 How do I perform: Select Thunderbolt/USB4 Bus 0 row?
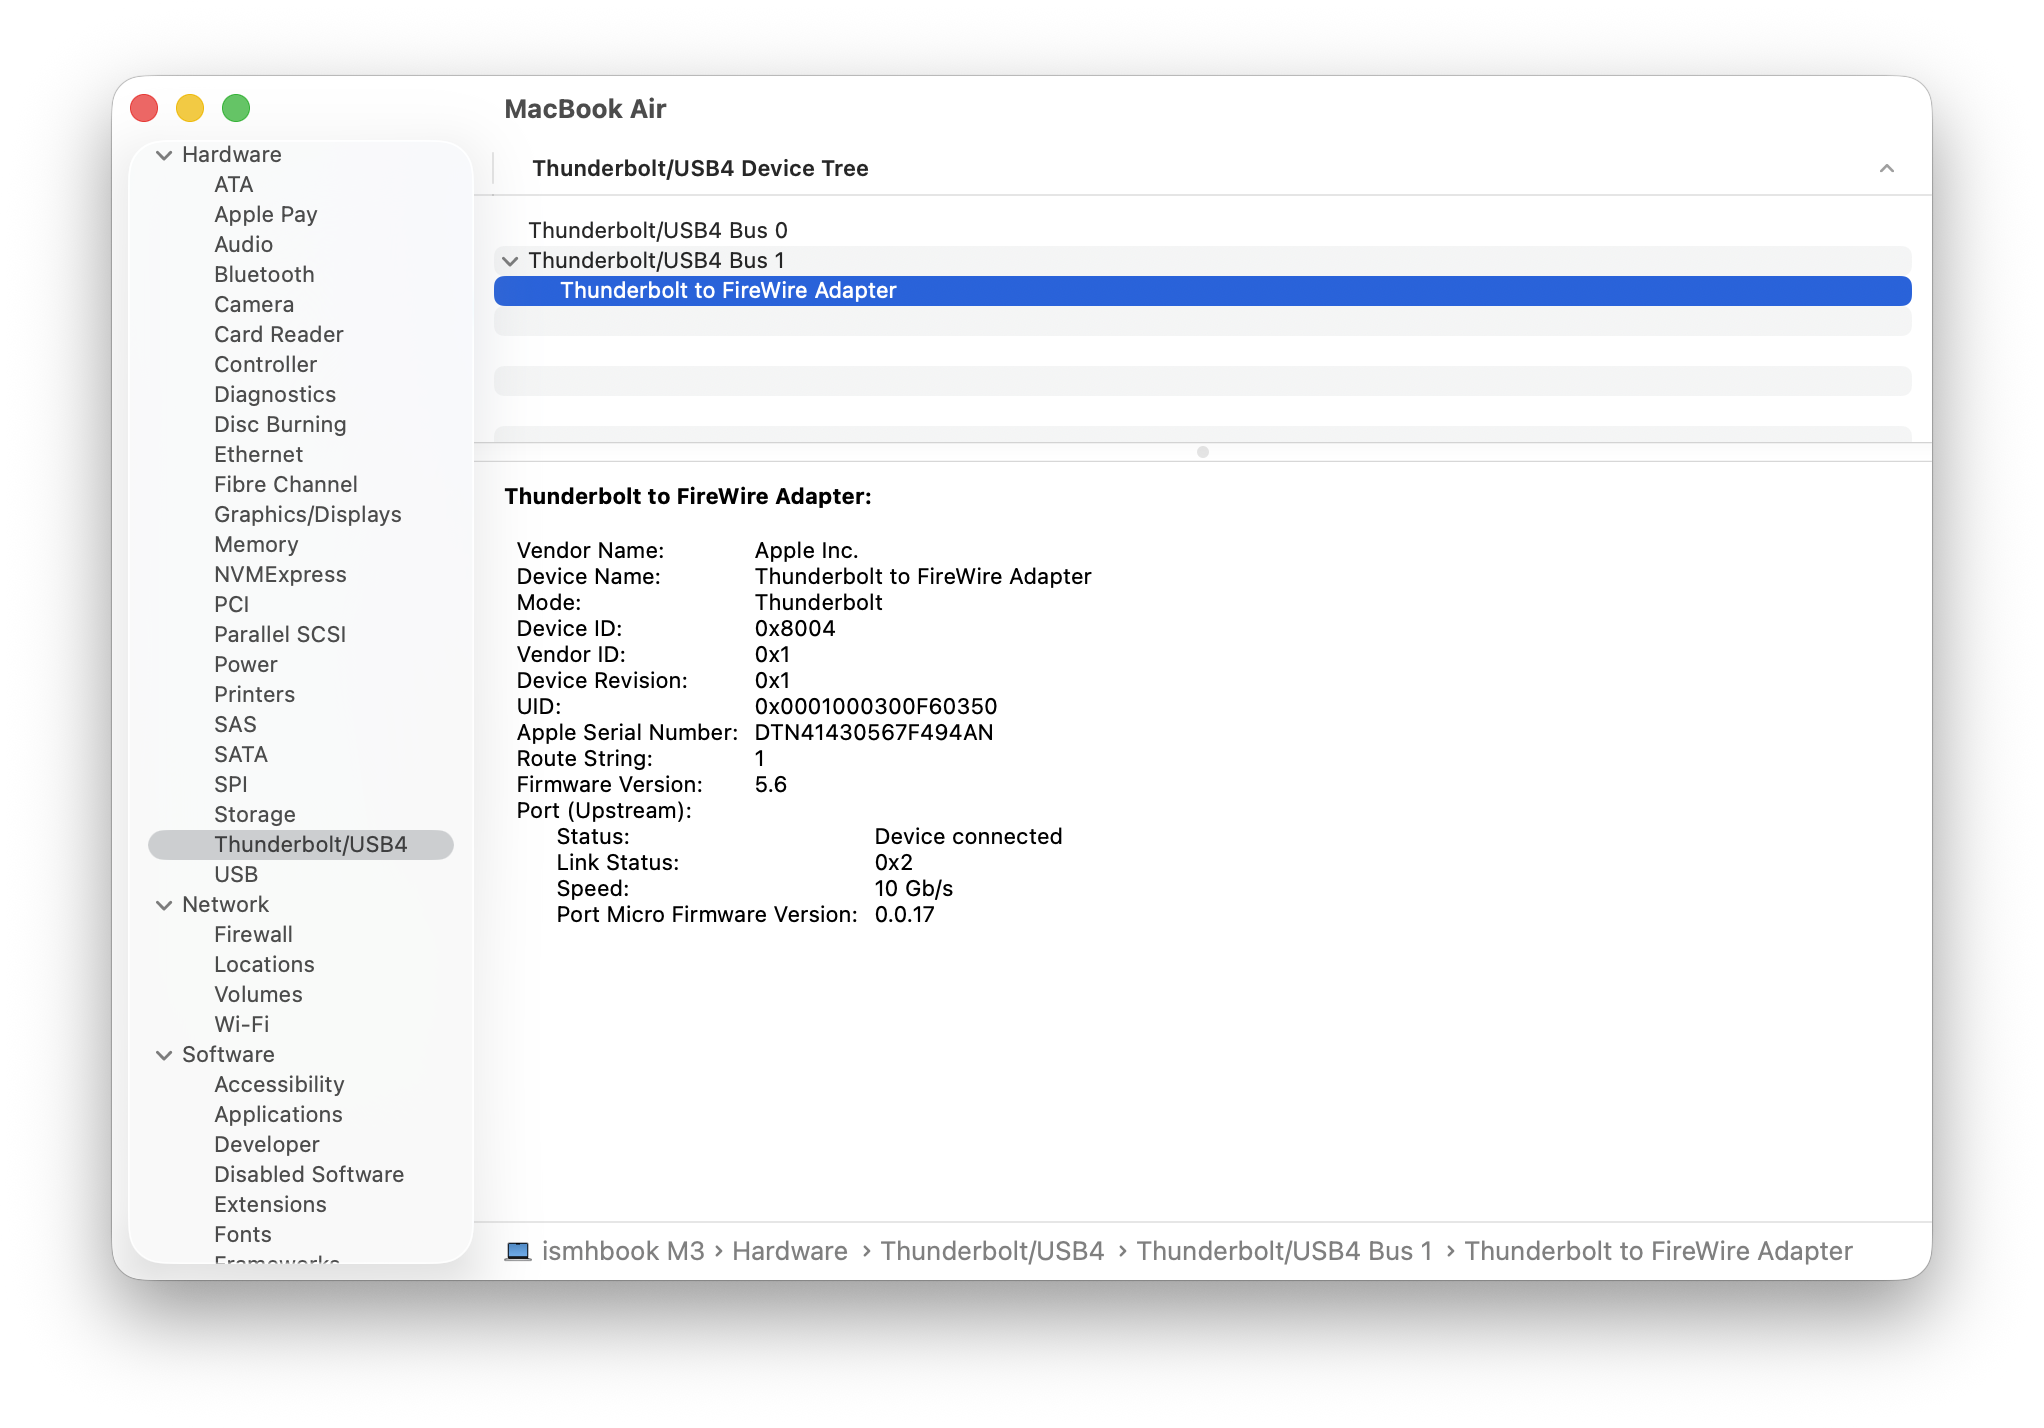pyautogui.click(x=1202, y=231)
